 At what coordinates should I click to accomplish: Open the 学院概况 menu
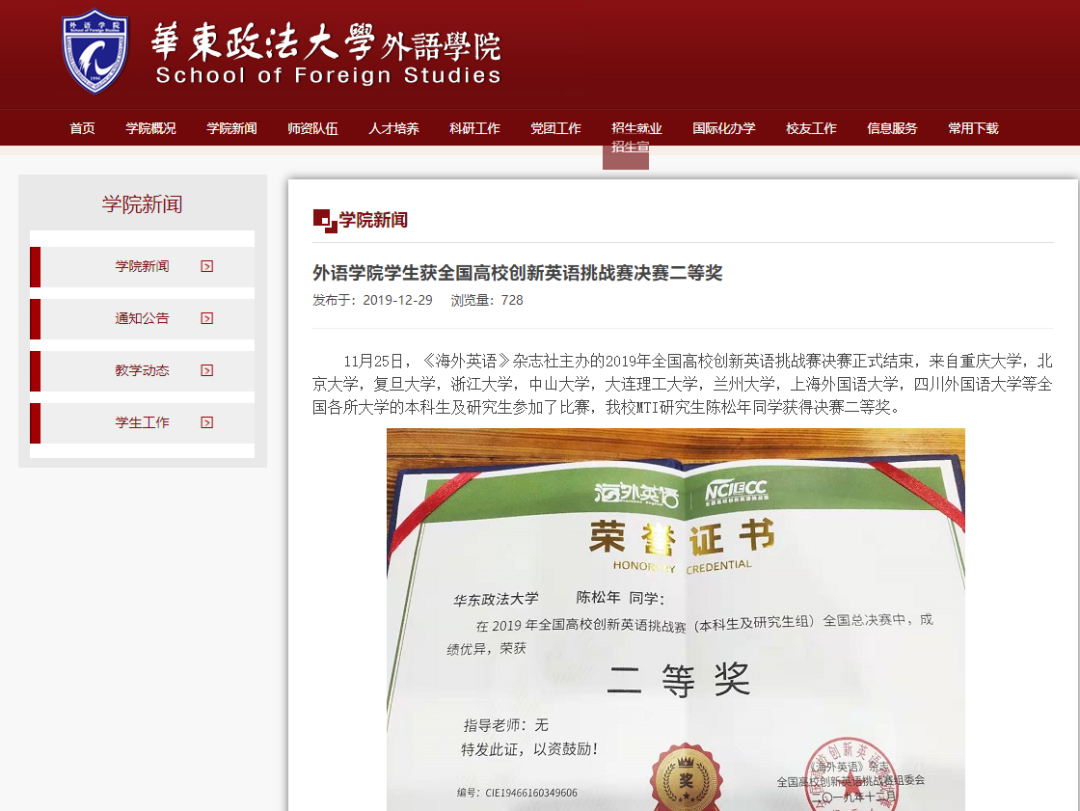point(151,128)
